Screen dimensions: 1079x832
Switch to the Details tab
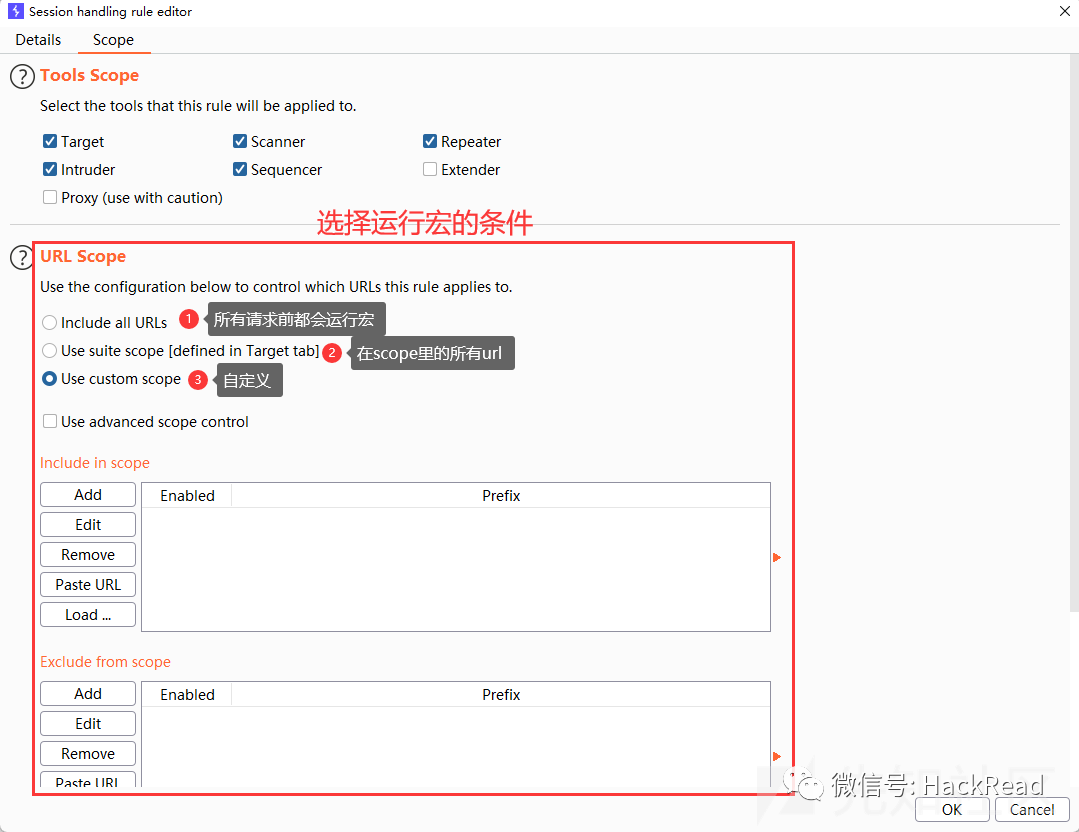[x=39, y=40]
